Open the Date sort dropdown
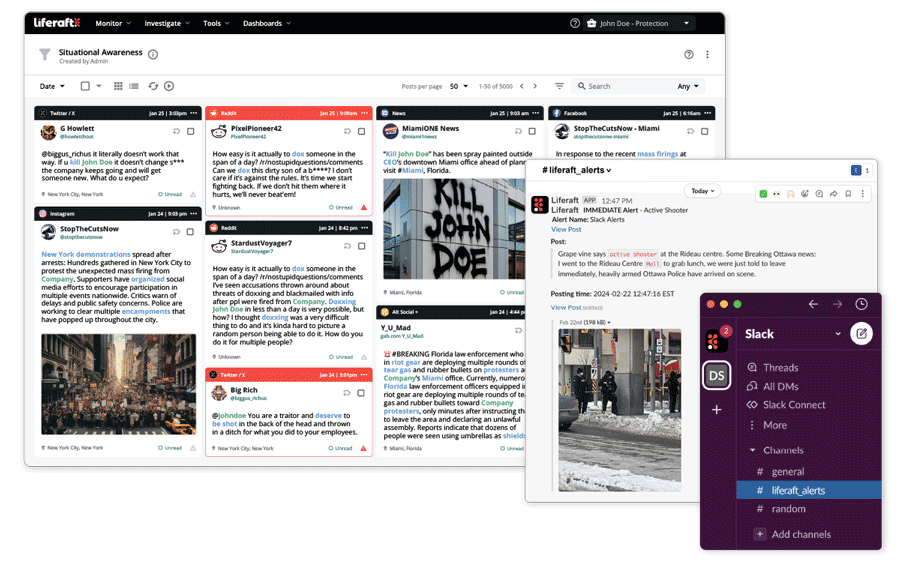 tap(52, 86)
